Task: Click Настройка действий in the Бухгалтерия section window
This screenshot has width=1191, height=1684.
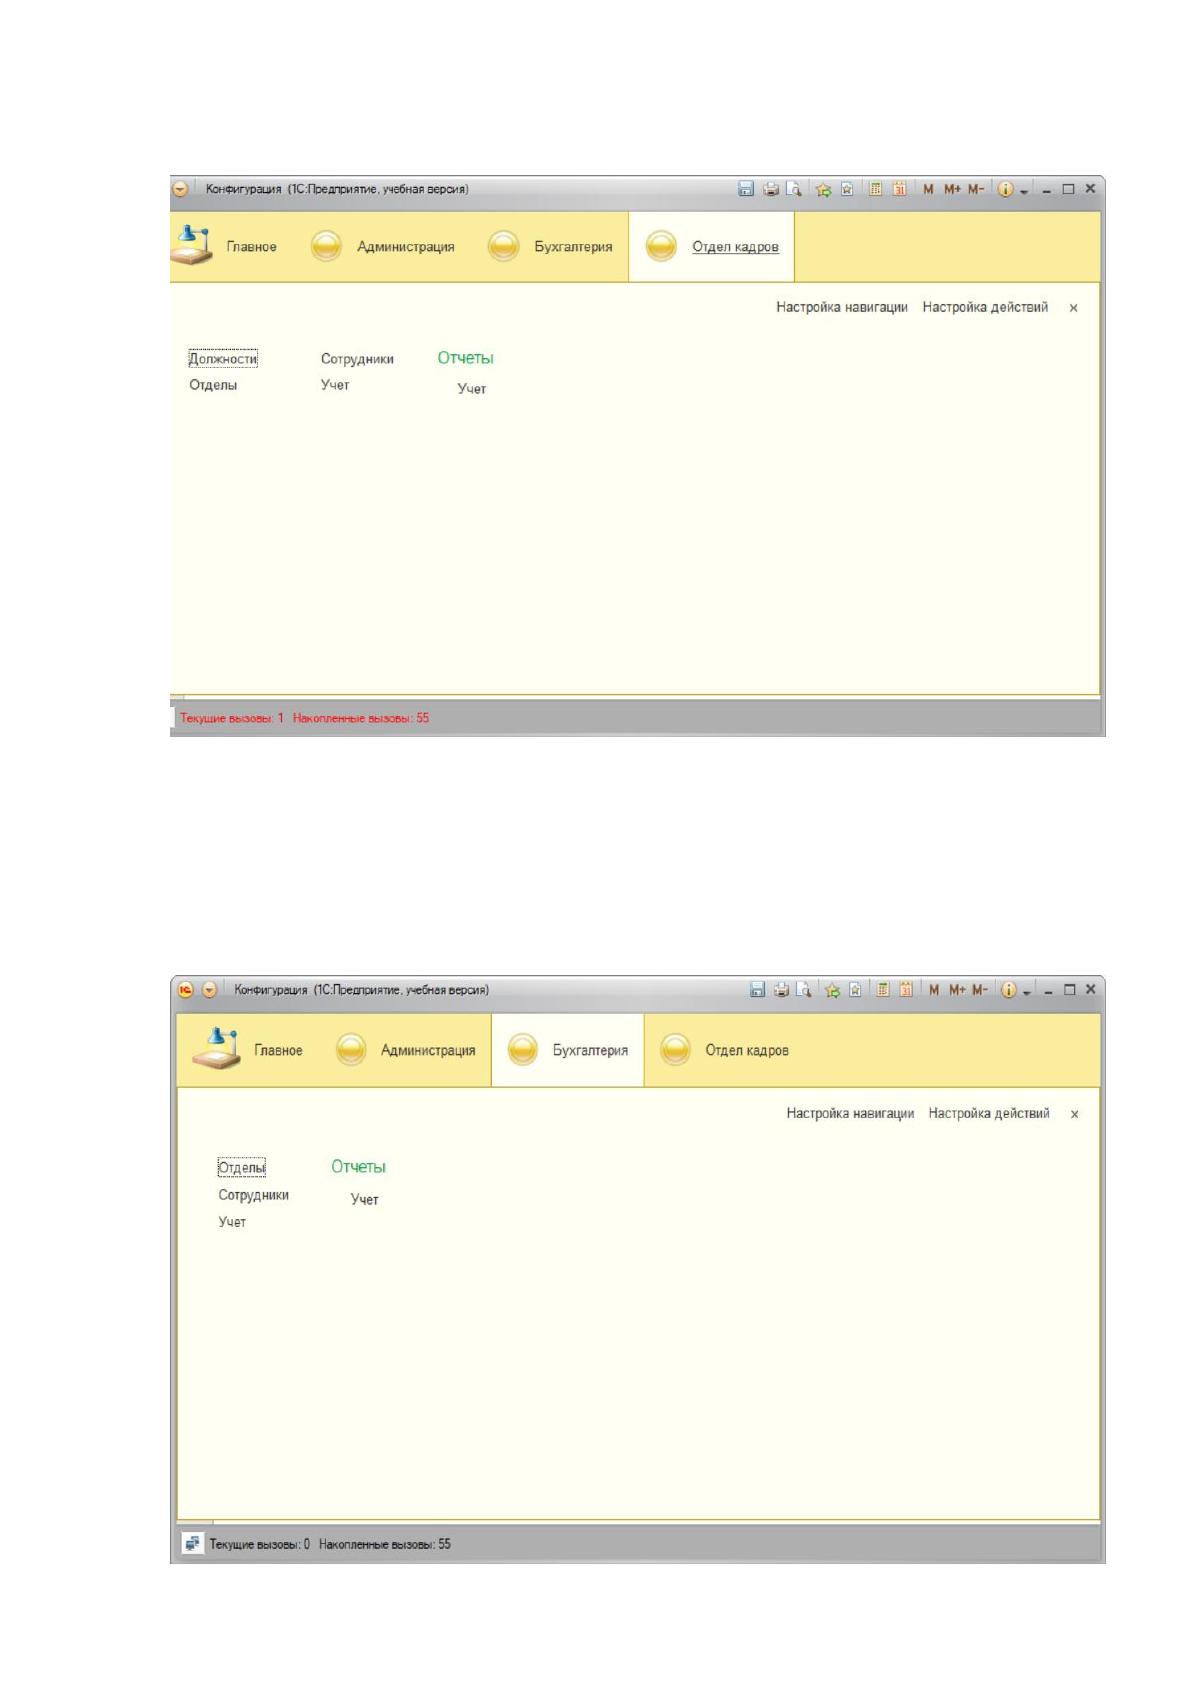Action: [x=989, y=1113]
